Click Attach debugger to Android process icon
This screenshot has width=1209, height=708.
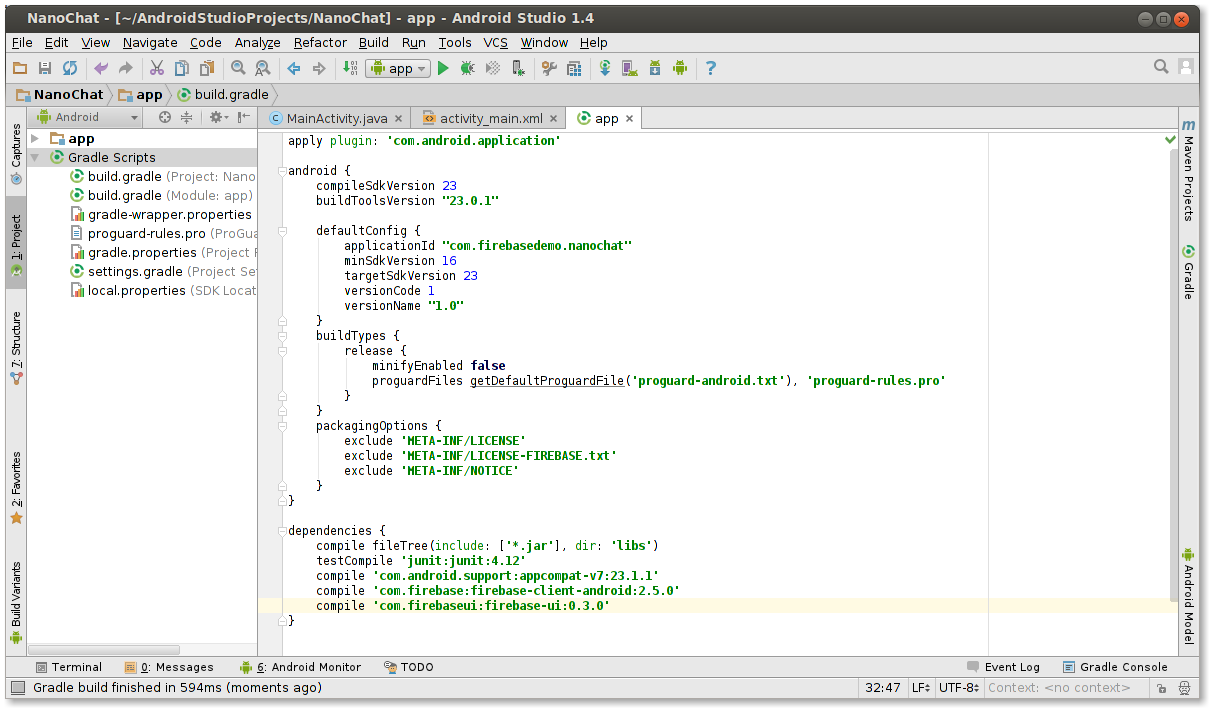(x=518, y=68)
